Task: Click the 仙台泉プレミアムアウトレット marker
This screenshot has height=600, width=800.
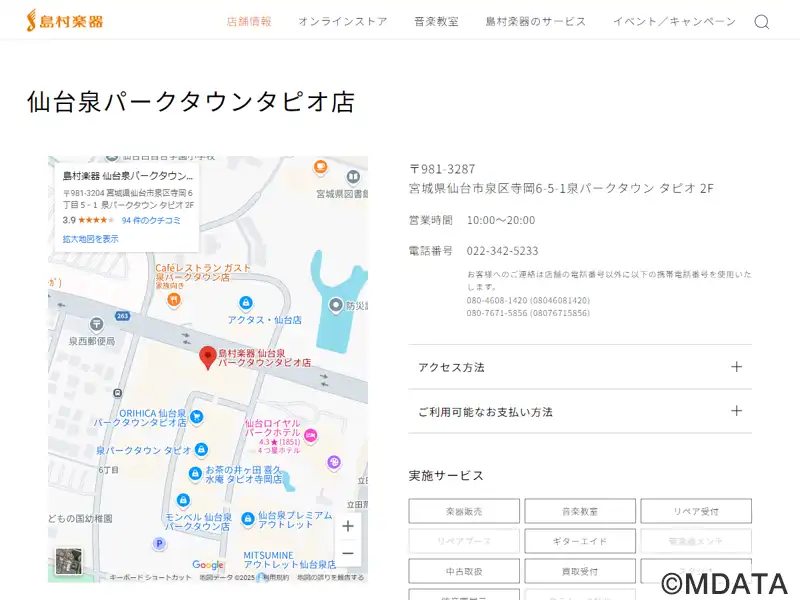Action: (x=248, y=519)
